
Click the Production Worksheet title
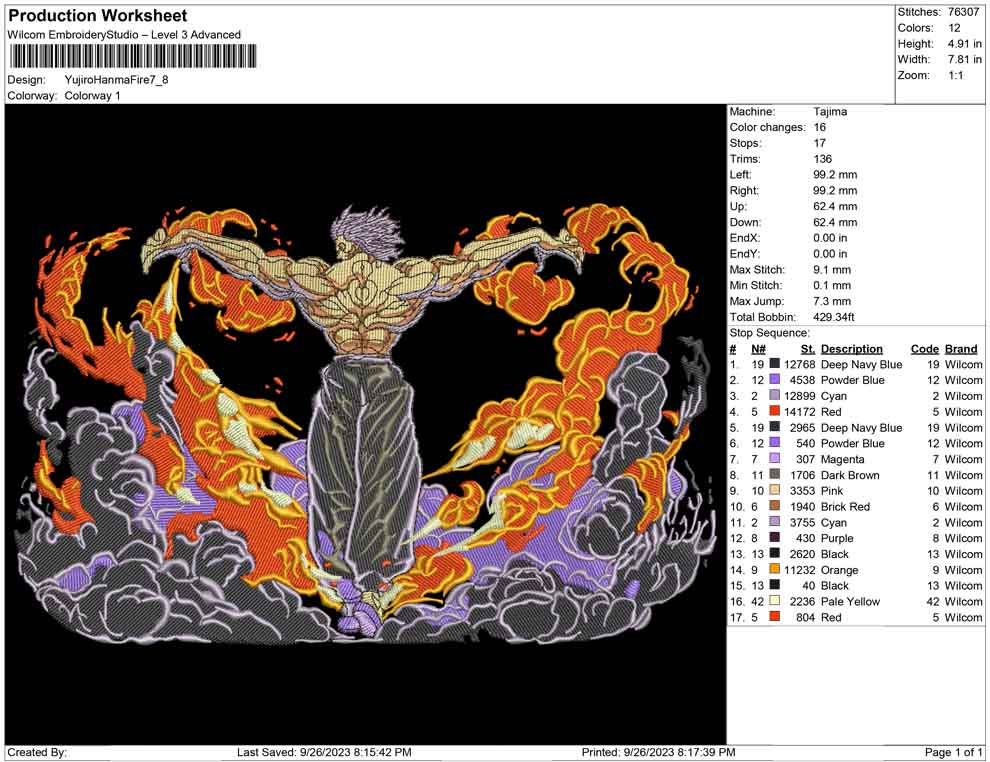point(97,16)
